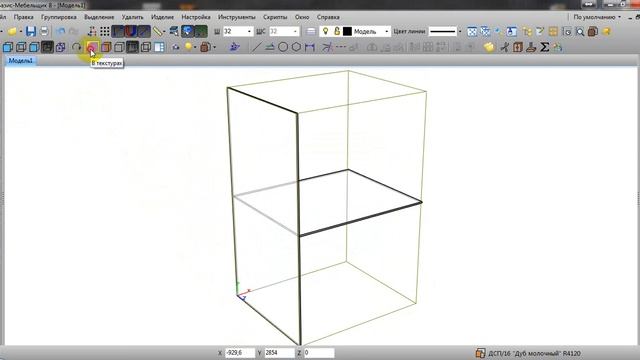Viewport: 640px width, 360px height.
Task: Click the rotate view arrow icon
Action: click(76, 47)
